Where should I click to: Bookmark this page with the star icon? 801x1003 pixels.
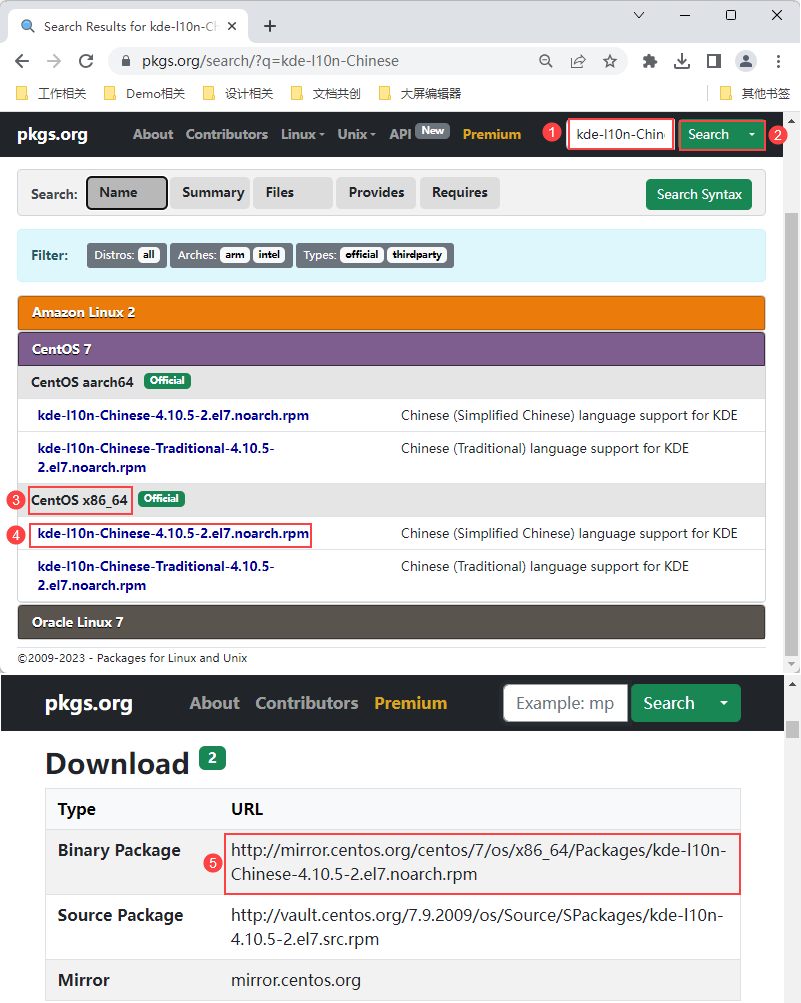(x=610, y=61)
